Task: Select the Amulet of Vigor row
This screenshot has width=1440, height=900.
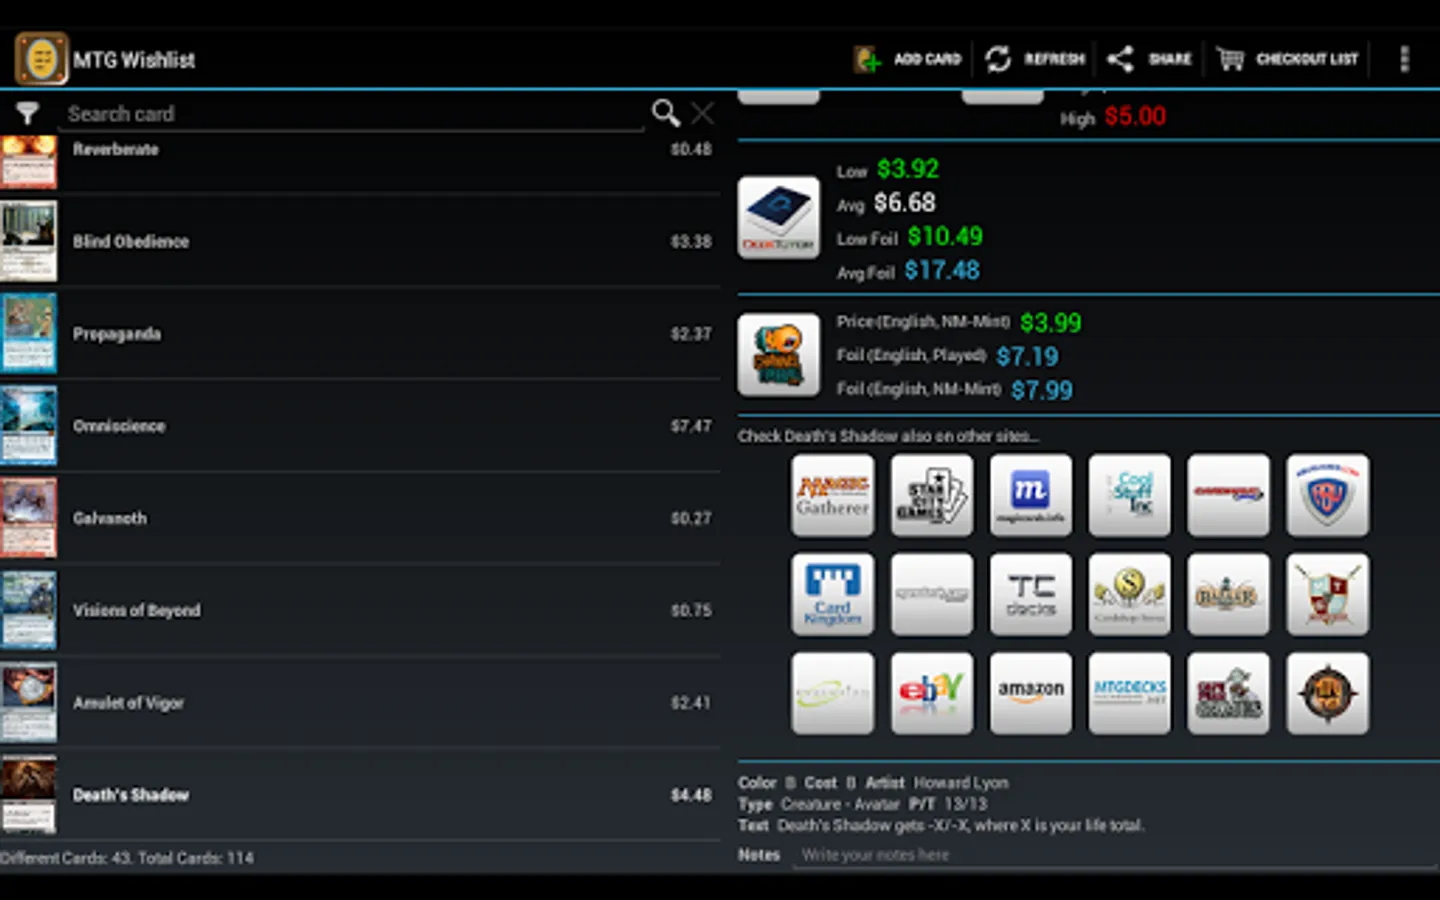Action: point(360,703)
